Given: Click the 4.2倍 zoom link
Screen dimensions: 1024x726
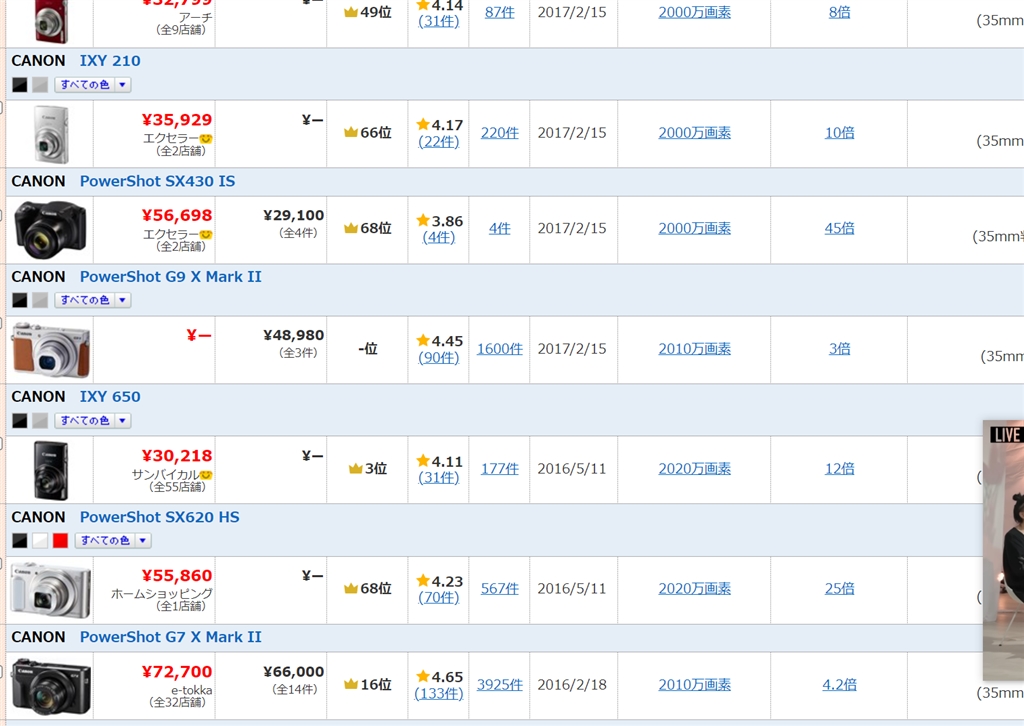Looking at the screenshot, I should click(x=839, y=684).
